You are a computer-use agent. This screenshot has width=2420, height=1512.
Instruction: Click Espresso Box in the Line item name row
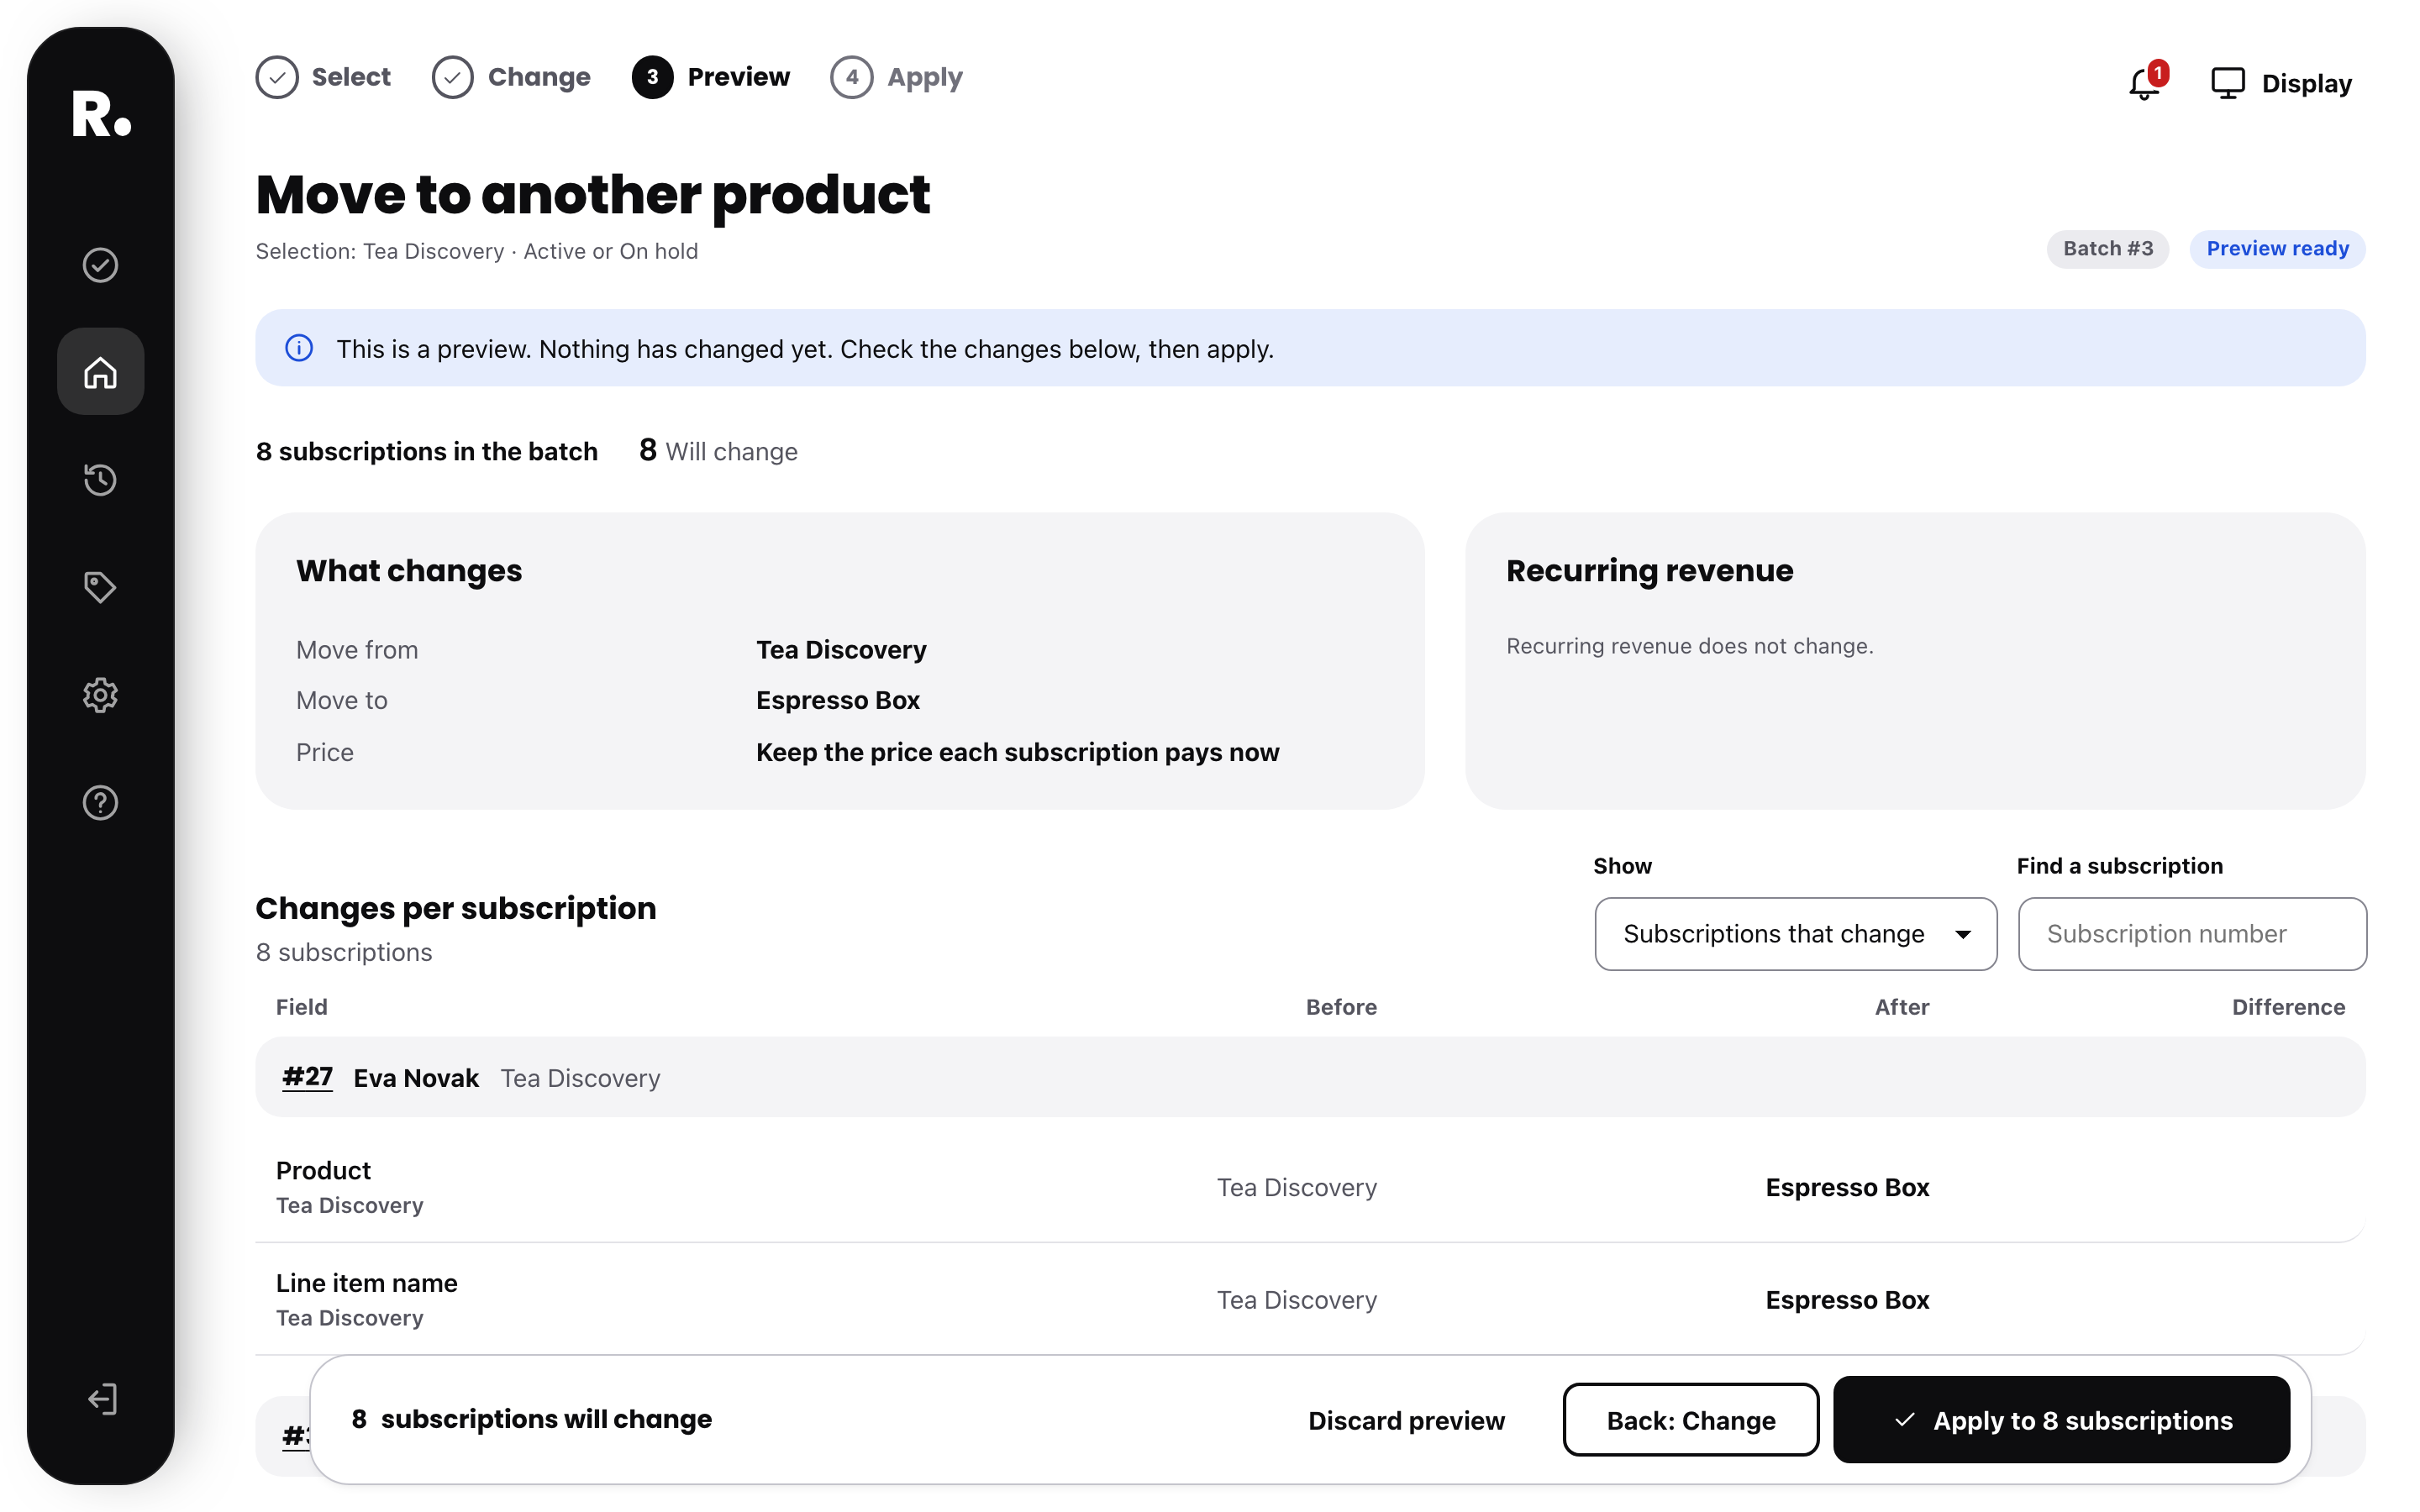point(1846,1300)
